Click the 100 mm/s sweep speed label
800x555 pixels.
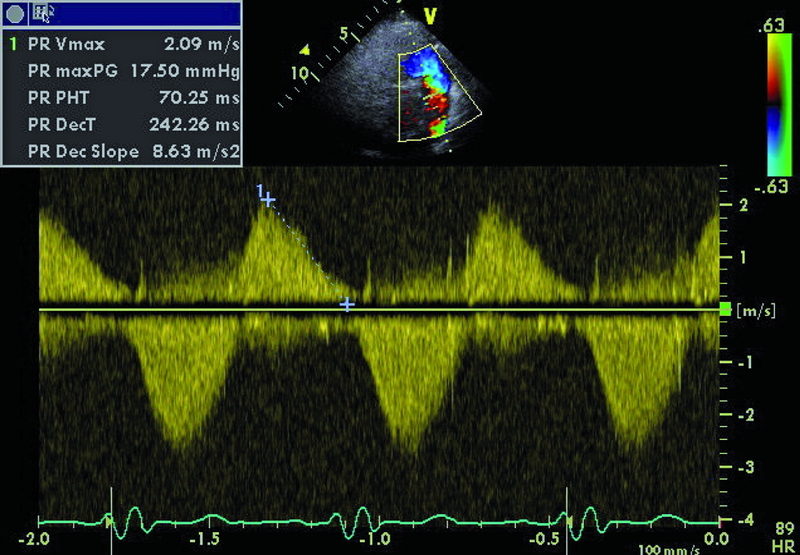665,547
